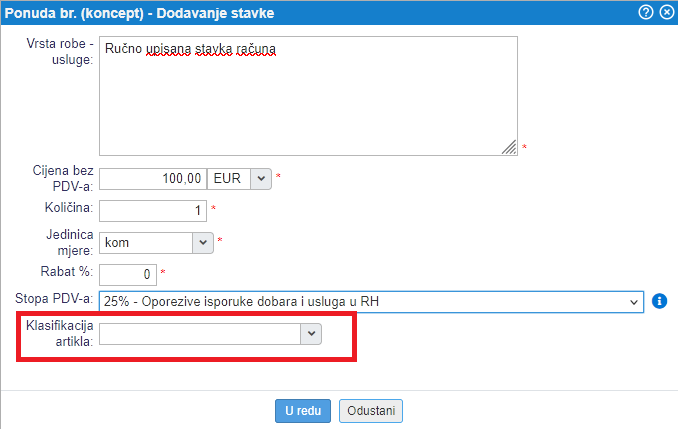Click the info icon beside Stopa PDV-a

(659, 300)
